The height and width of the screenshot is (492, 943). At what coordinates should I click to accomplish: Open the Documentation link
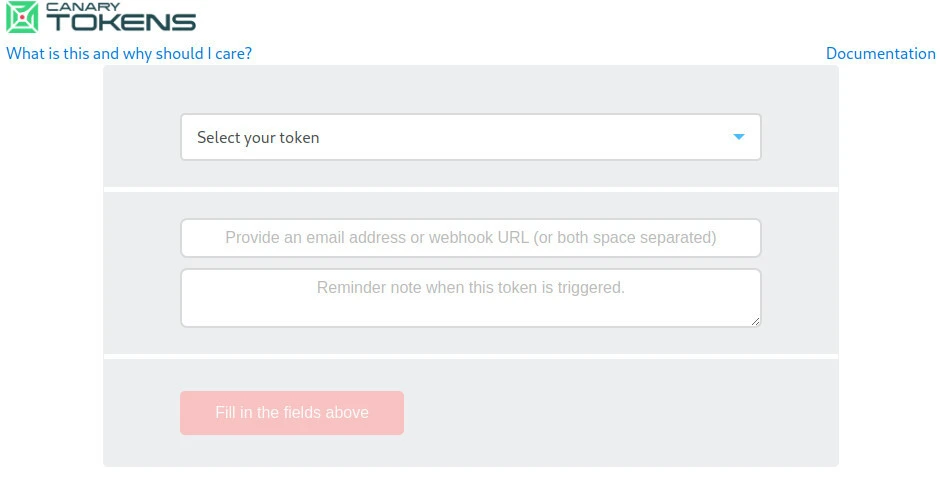880,54
